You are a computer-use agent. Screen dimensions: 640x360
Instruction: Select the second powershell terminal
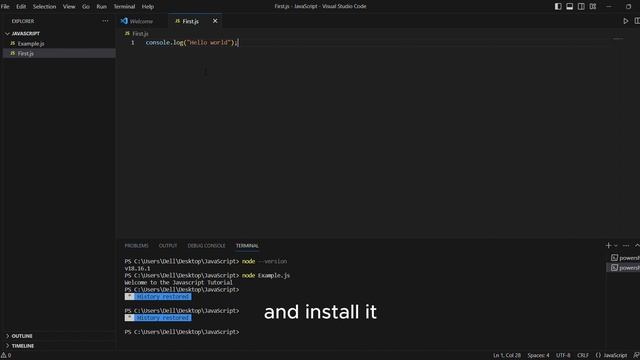pos(624,268)
